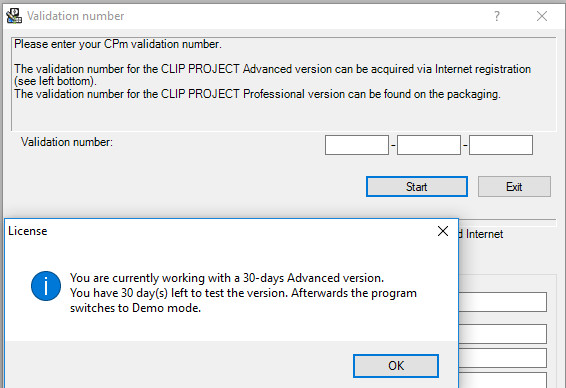Viewport: 566px width, 388px height.
Task: Focus the first validation number segment field
Action: click(x=357, y=145)
